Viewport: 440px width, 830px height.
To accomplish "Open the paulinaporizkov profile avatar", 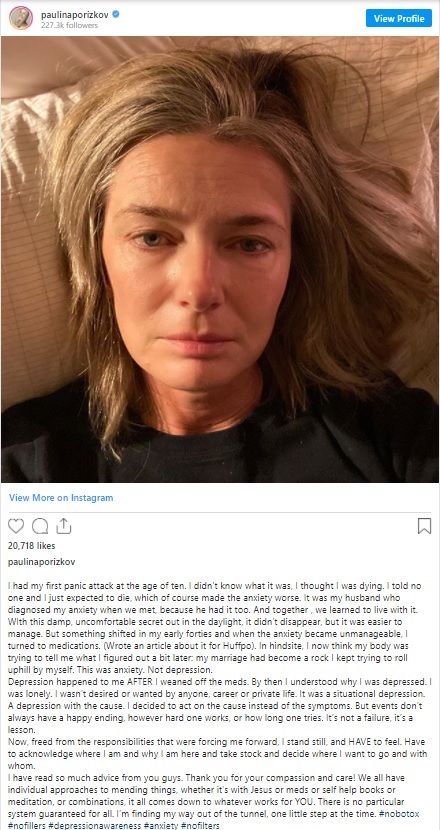I will coord(21,18).
